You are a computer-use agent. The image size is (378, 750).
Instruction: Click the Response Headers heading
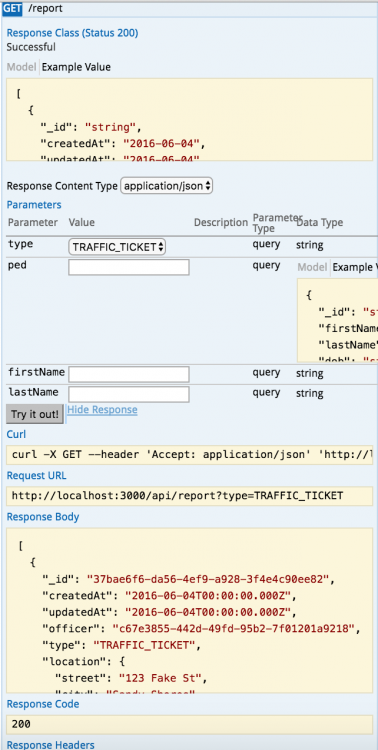click(x=51, y=744)
